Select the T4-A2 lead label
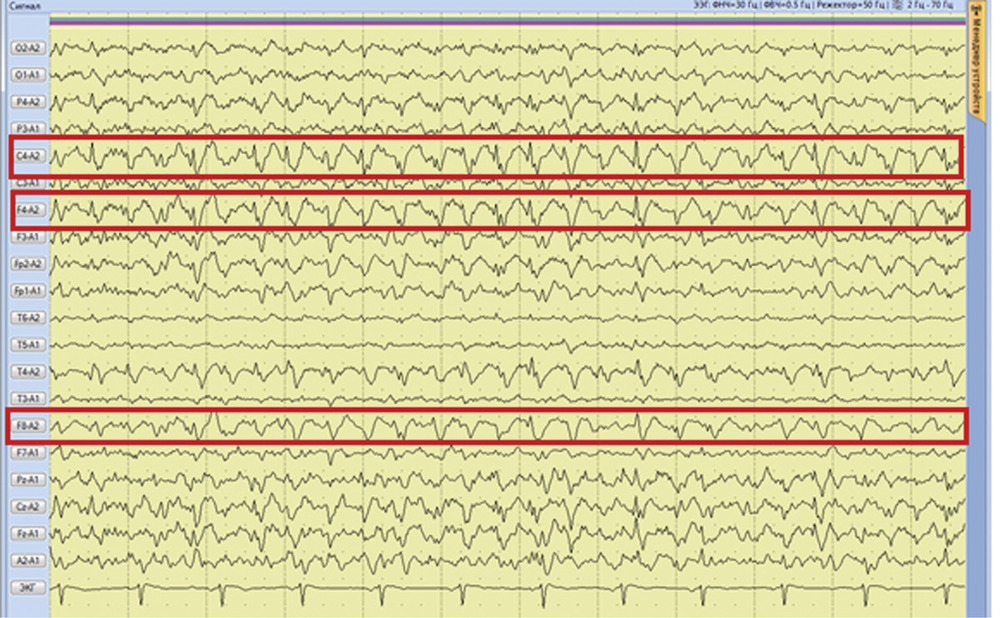This screenshot has height=618, width=1000. click(x=26, y=372)
